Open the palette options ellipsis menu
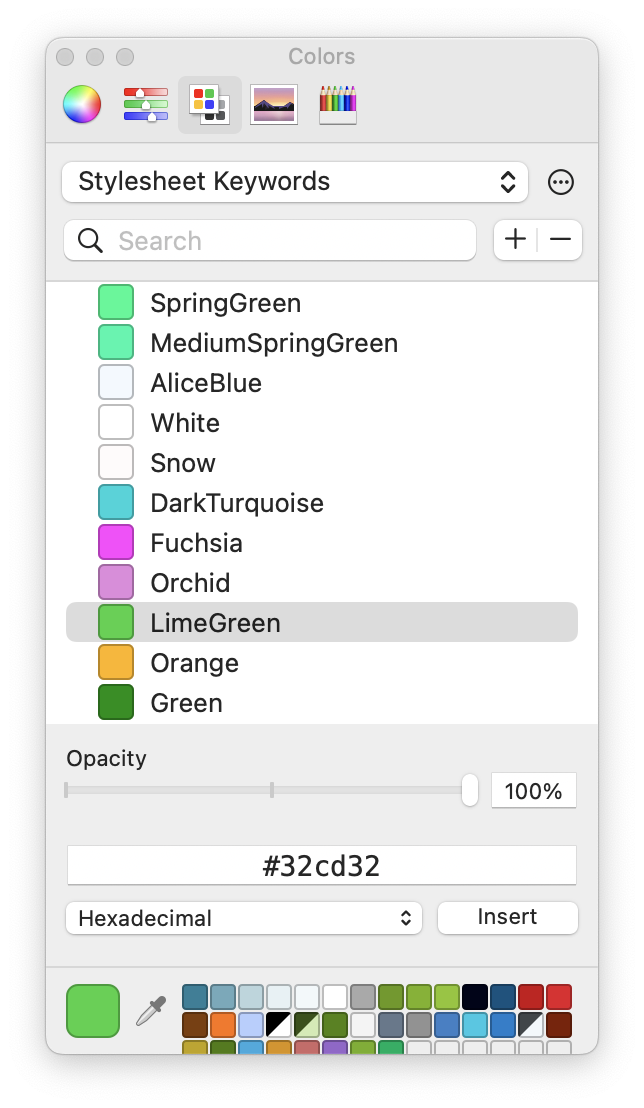This screenshot has width=644, height=1108. point(560,182)
